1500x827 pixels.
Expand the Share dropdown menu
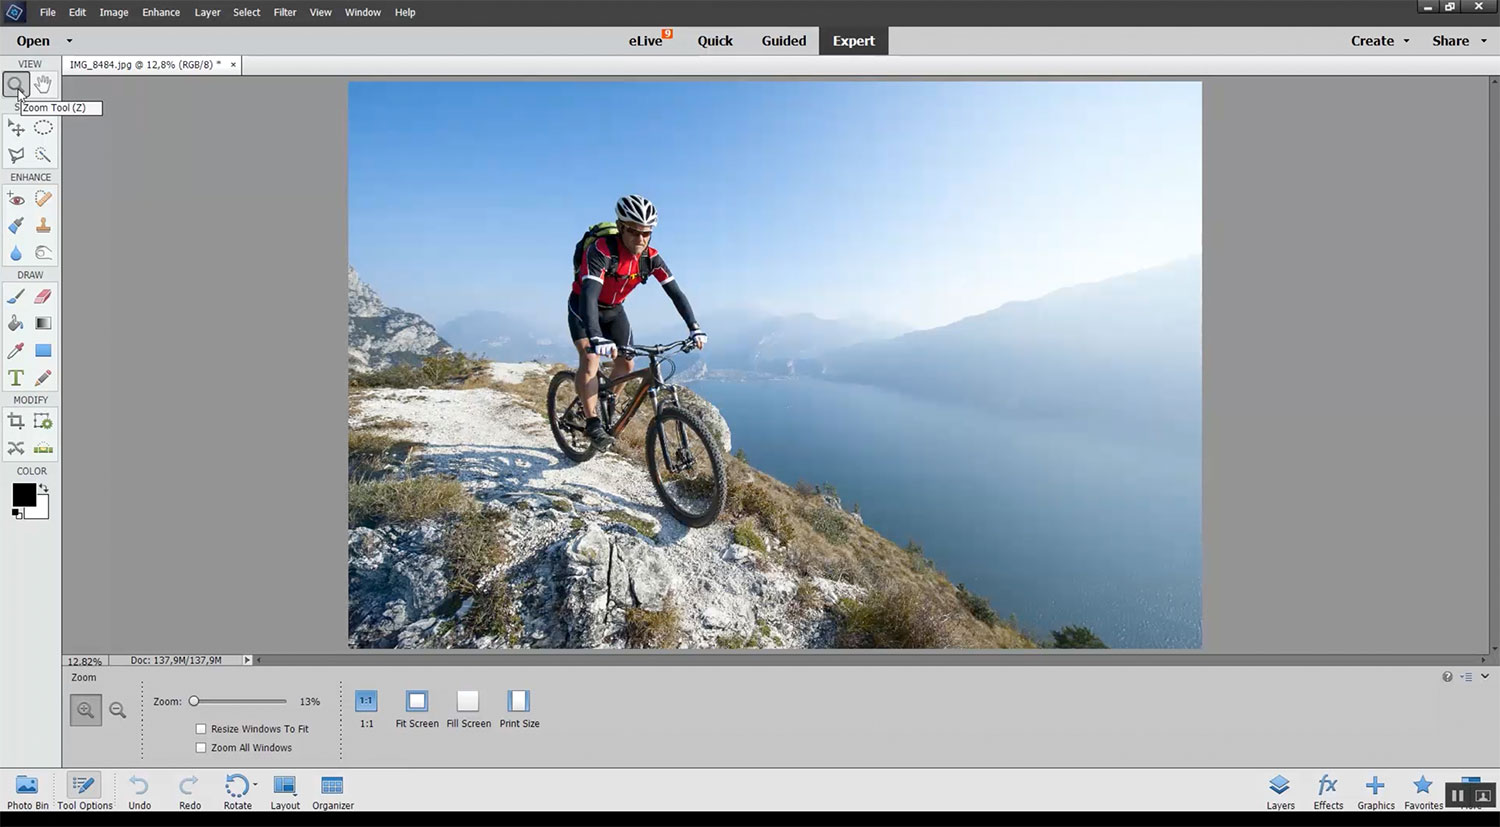pyautogui.click(x=1458, y=41)
